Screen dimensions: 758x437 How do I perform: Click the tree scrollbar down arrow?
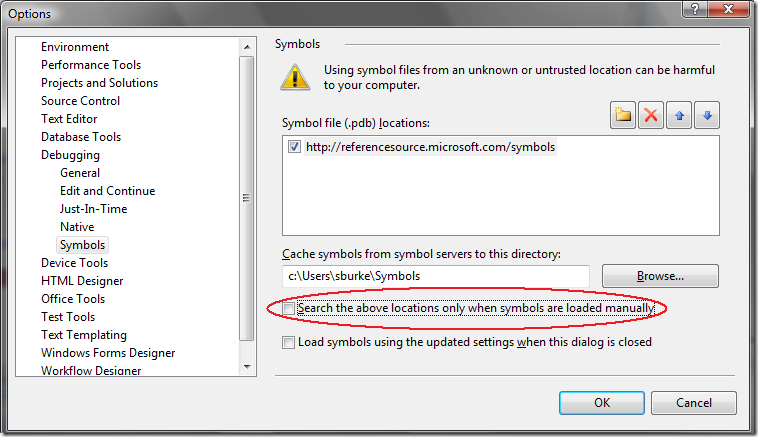[247, 367]
